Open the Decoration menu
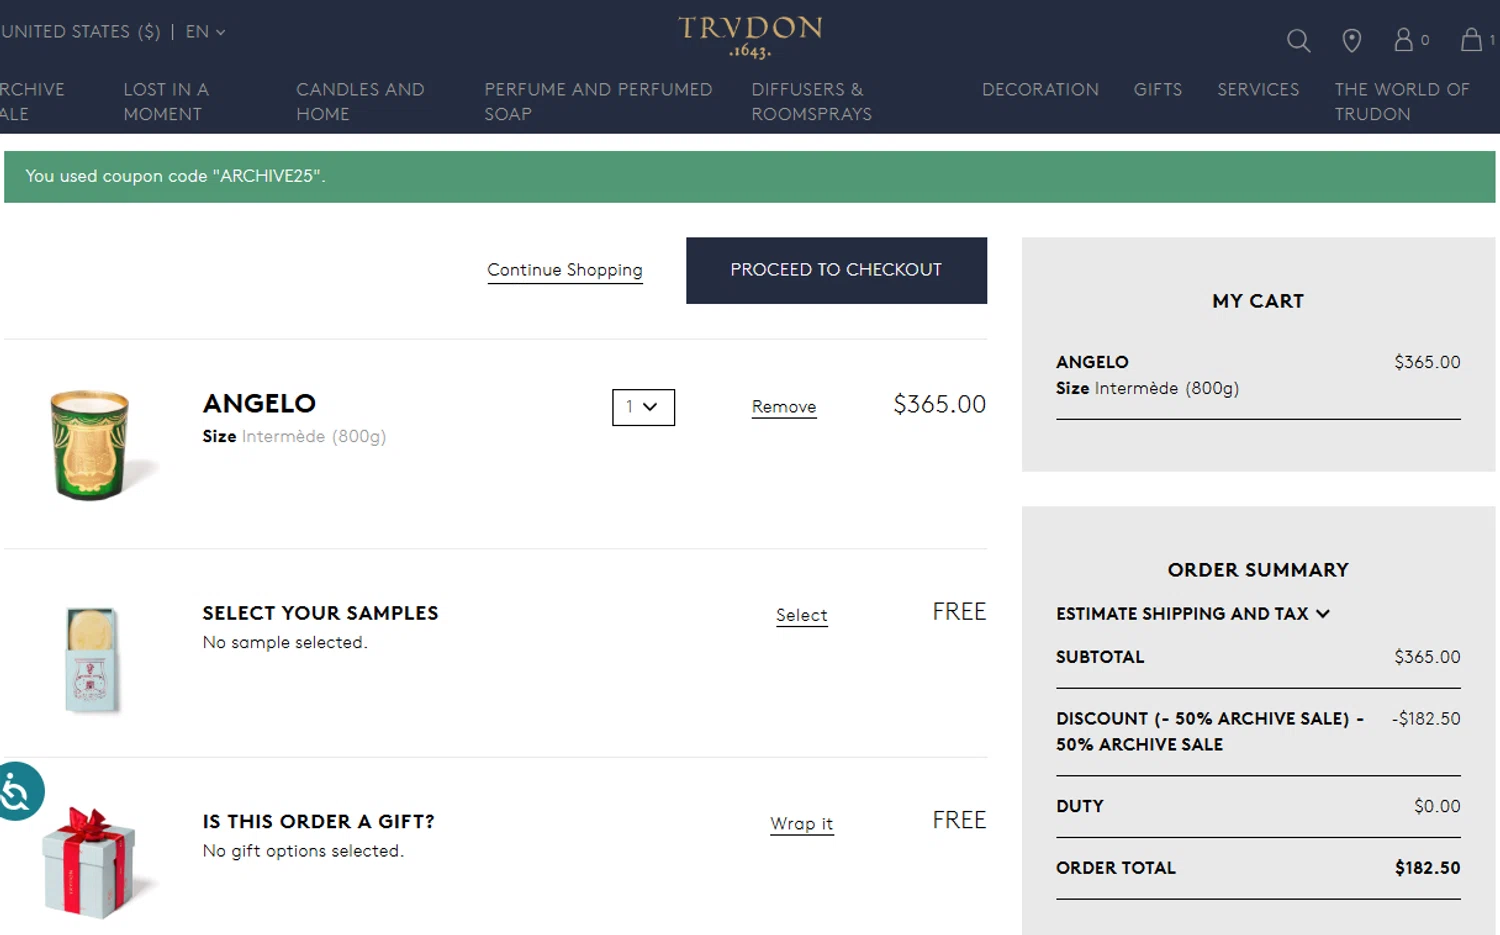This screenshot has height=935, width=1500. pos(1040,90)
